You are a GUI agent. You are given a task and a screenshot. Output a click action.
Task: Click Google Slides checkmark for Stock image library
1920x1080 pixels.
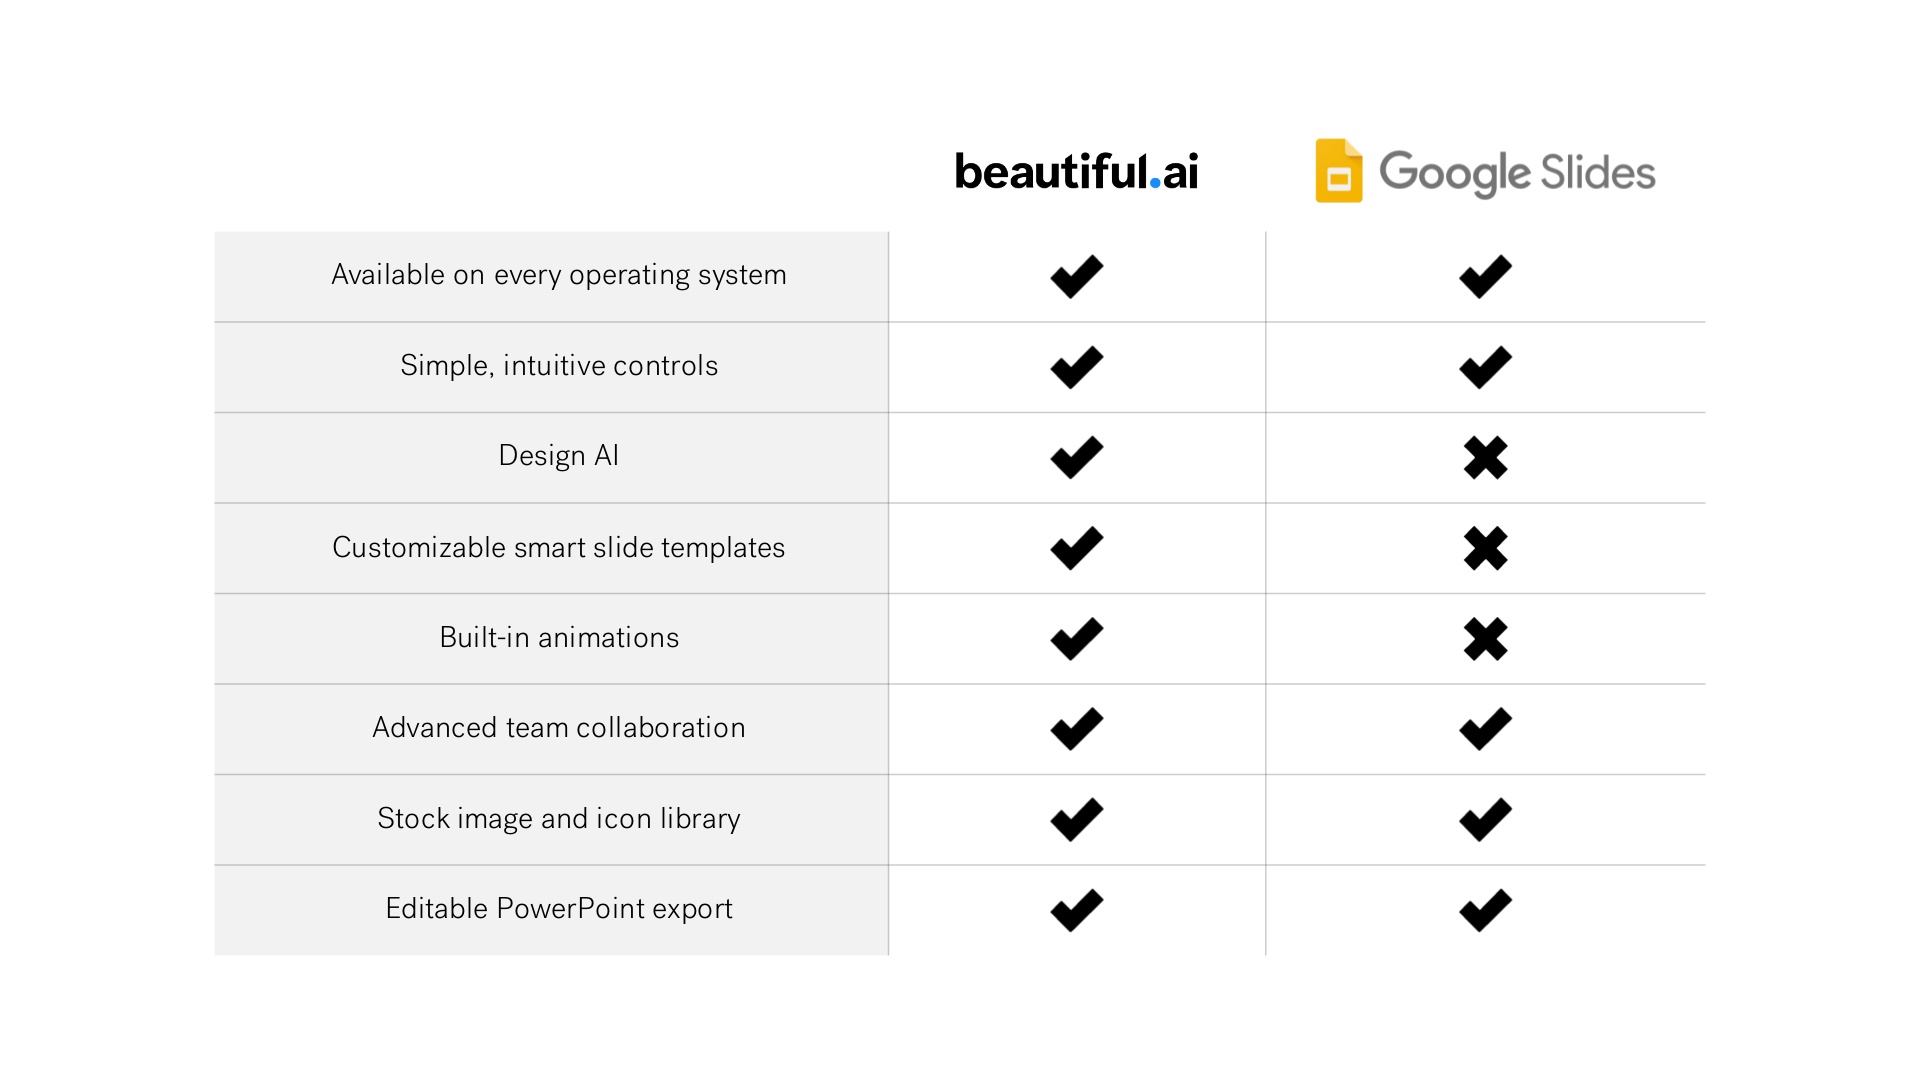coord(1485,819)
